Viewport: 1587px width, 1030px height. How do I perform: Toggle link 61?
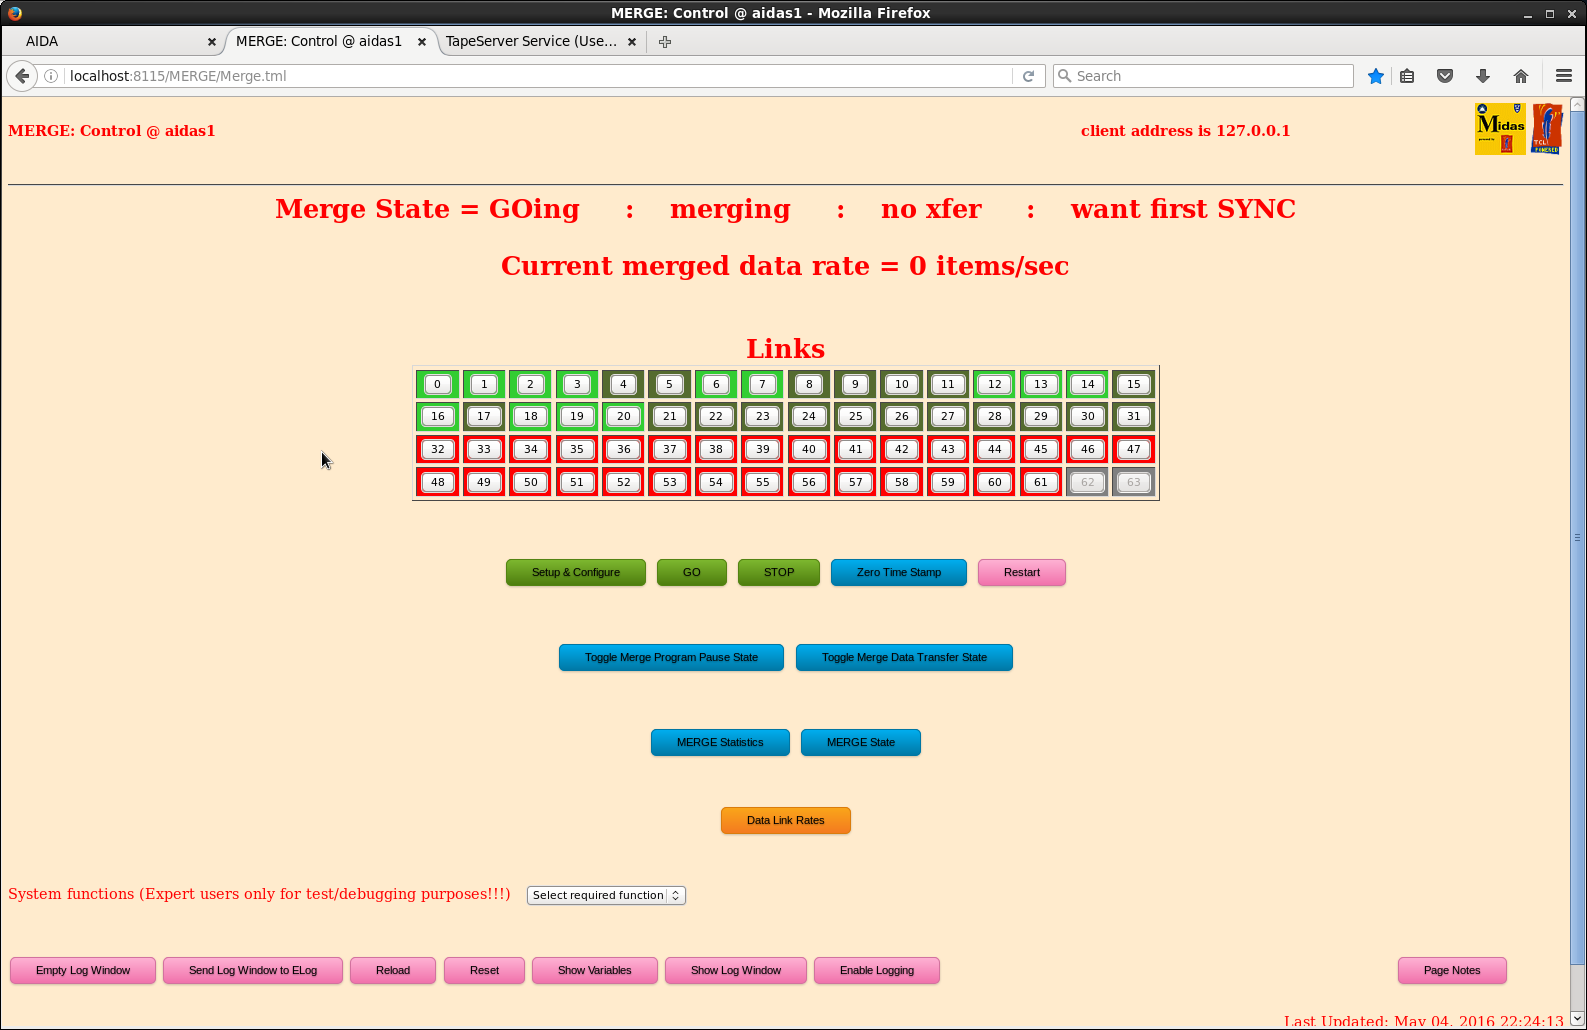point(1041,482)
